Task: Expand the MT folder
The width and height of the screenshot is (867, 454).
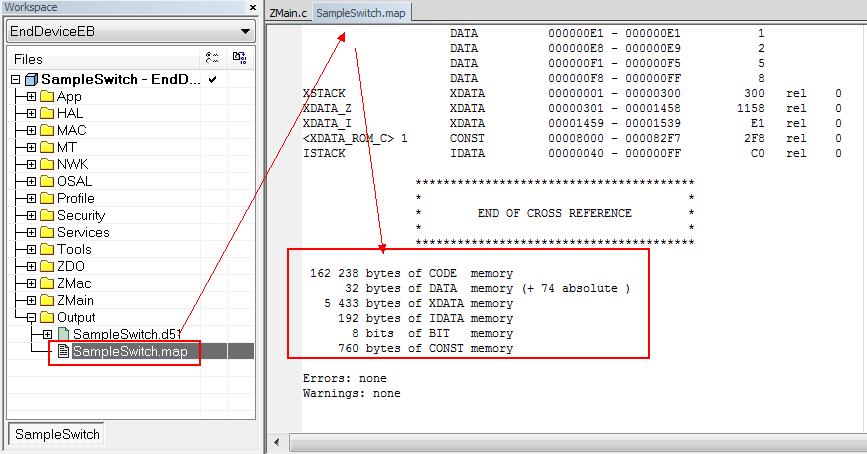Action: [32, 148]
